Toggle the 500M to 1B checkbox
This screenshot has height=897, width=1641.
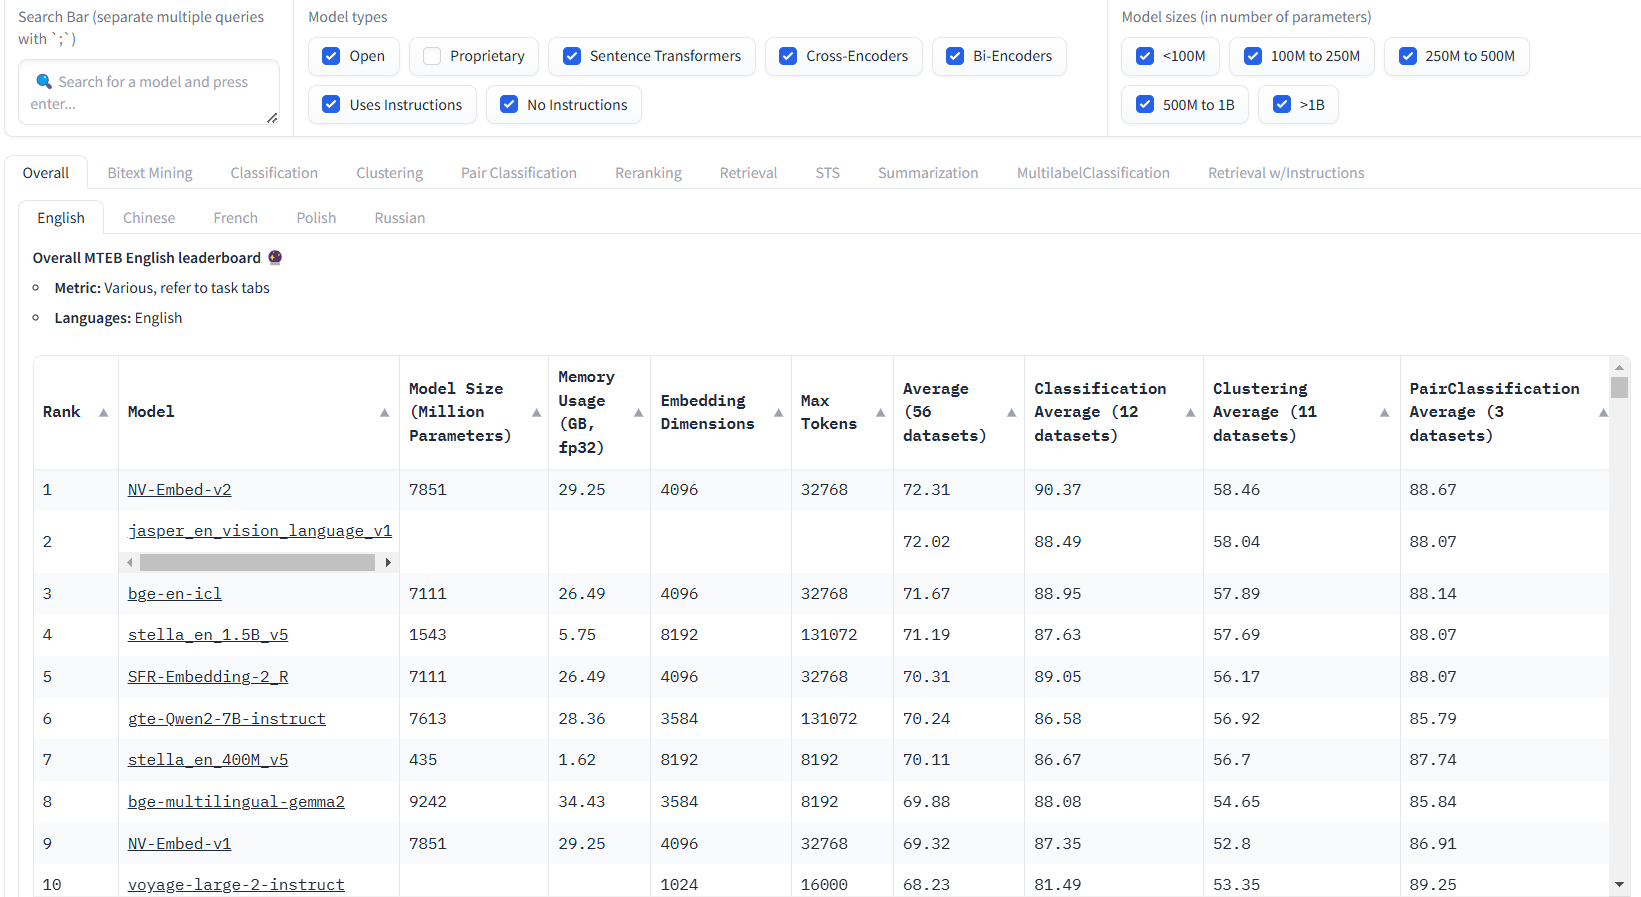tap(1145, 104)
